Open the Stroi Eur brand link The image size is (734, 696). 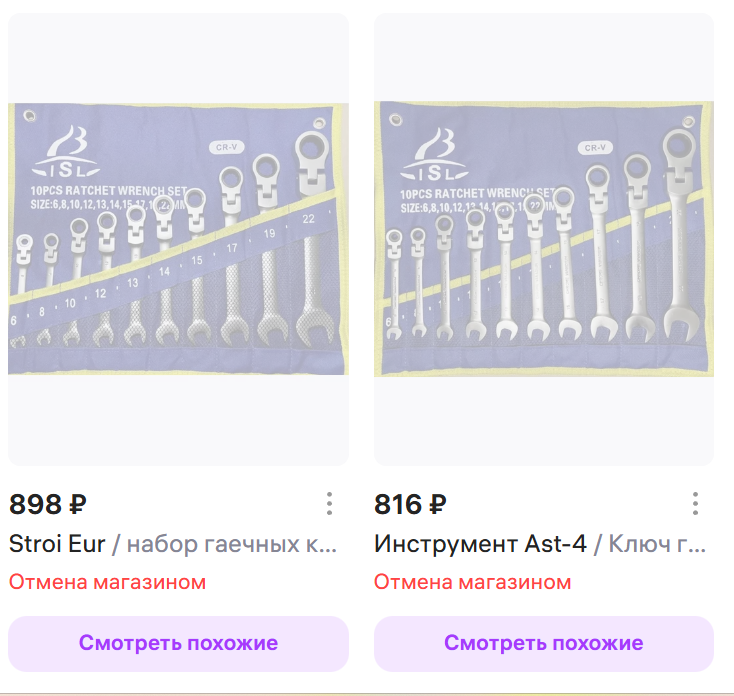57,544
